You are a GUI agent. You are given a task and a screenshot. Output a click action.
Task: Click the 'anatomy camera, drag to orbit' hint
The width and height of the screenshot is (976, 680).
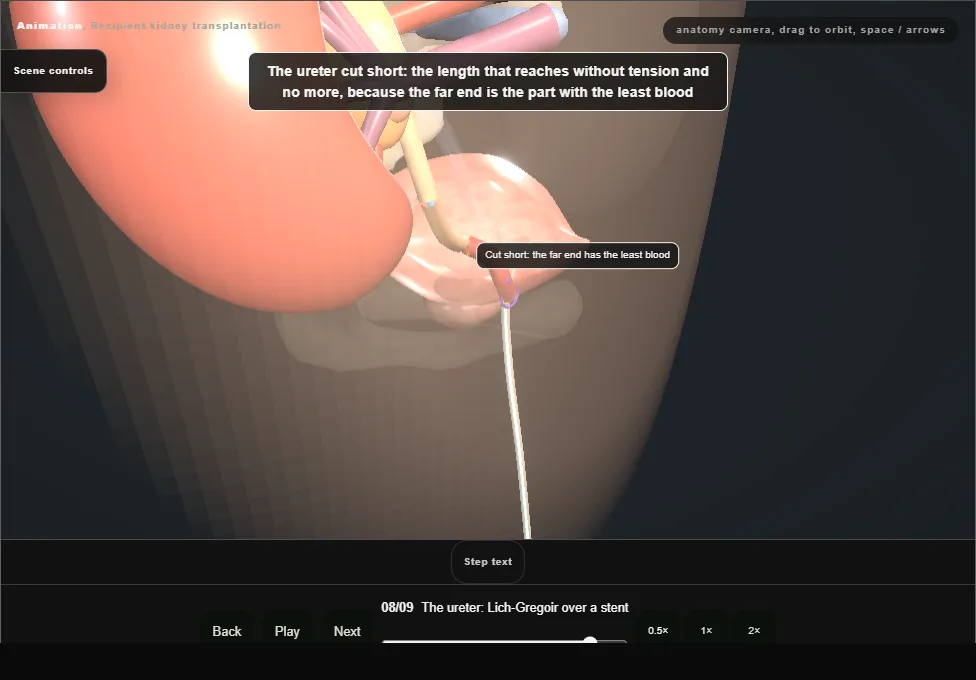(810, 30)
